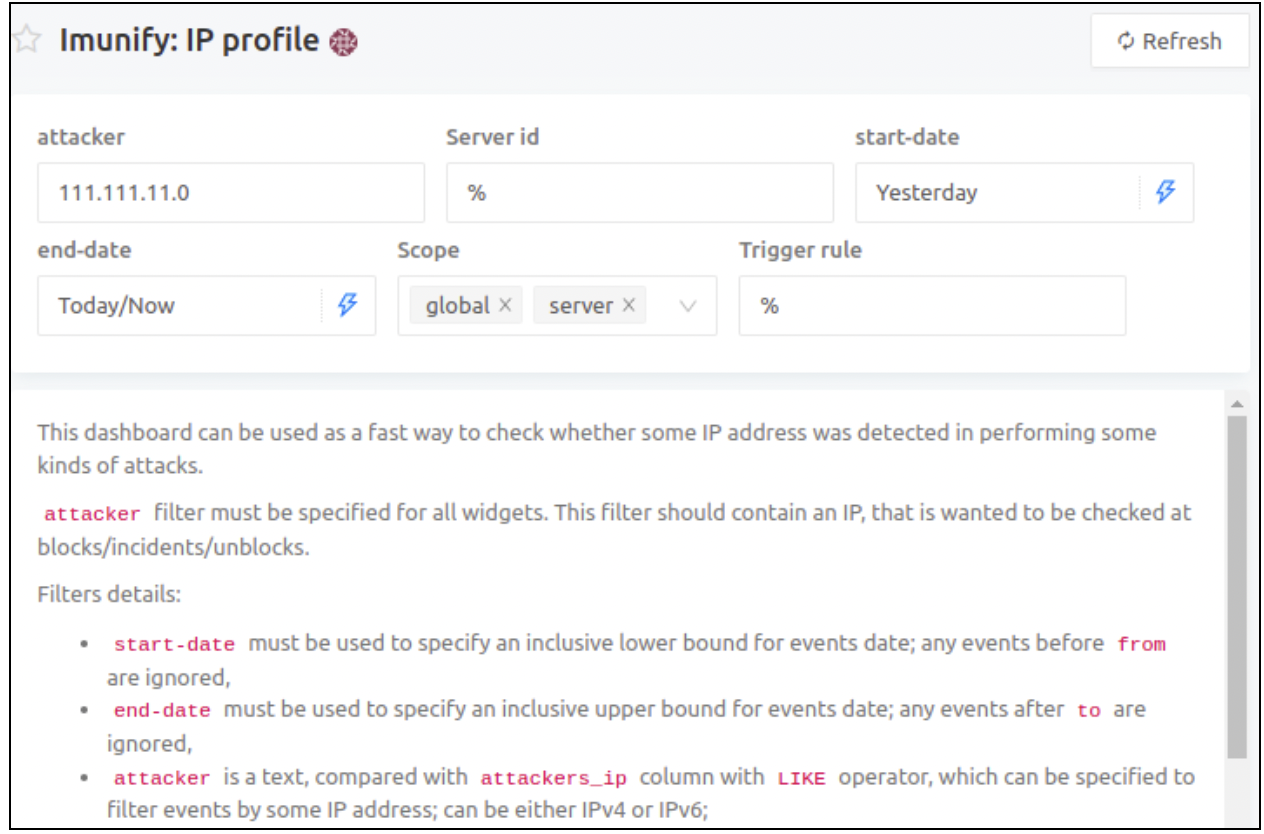Focus the Trigger rule input field

click(x=932, y=306)
